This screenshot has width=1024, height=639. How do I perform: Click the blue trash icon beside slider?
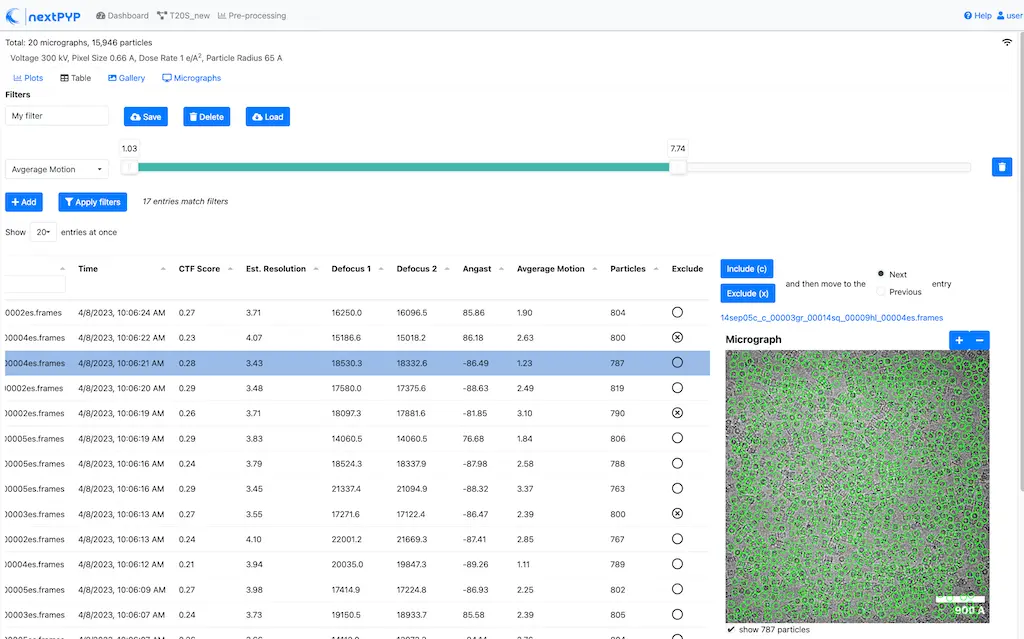pos(1001,167)
